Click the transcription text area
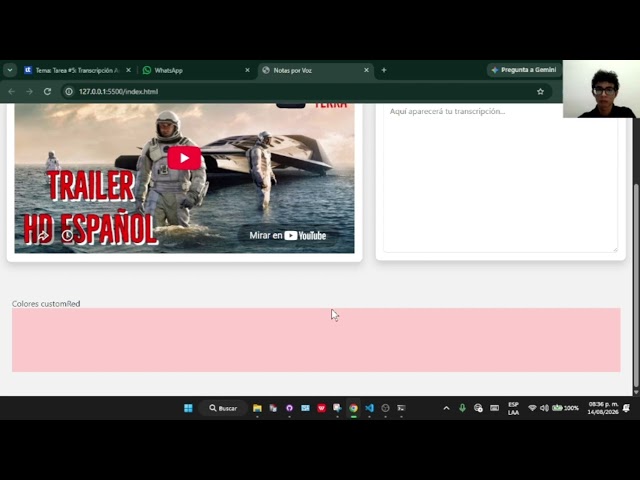 pos(500,178)
